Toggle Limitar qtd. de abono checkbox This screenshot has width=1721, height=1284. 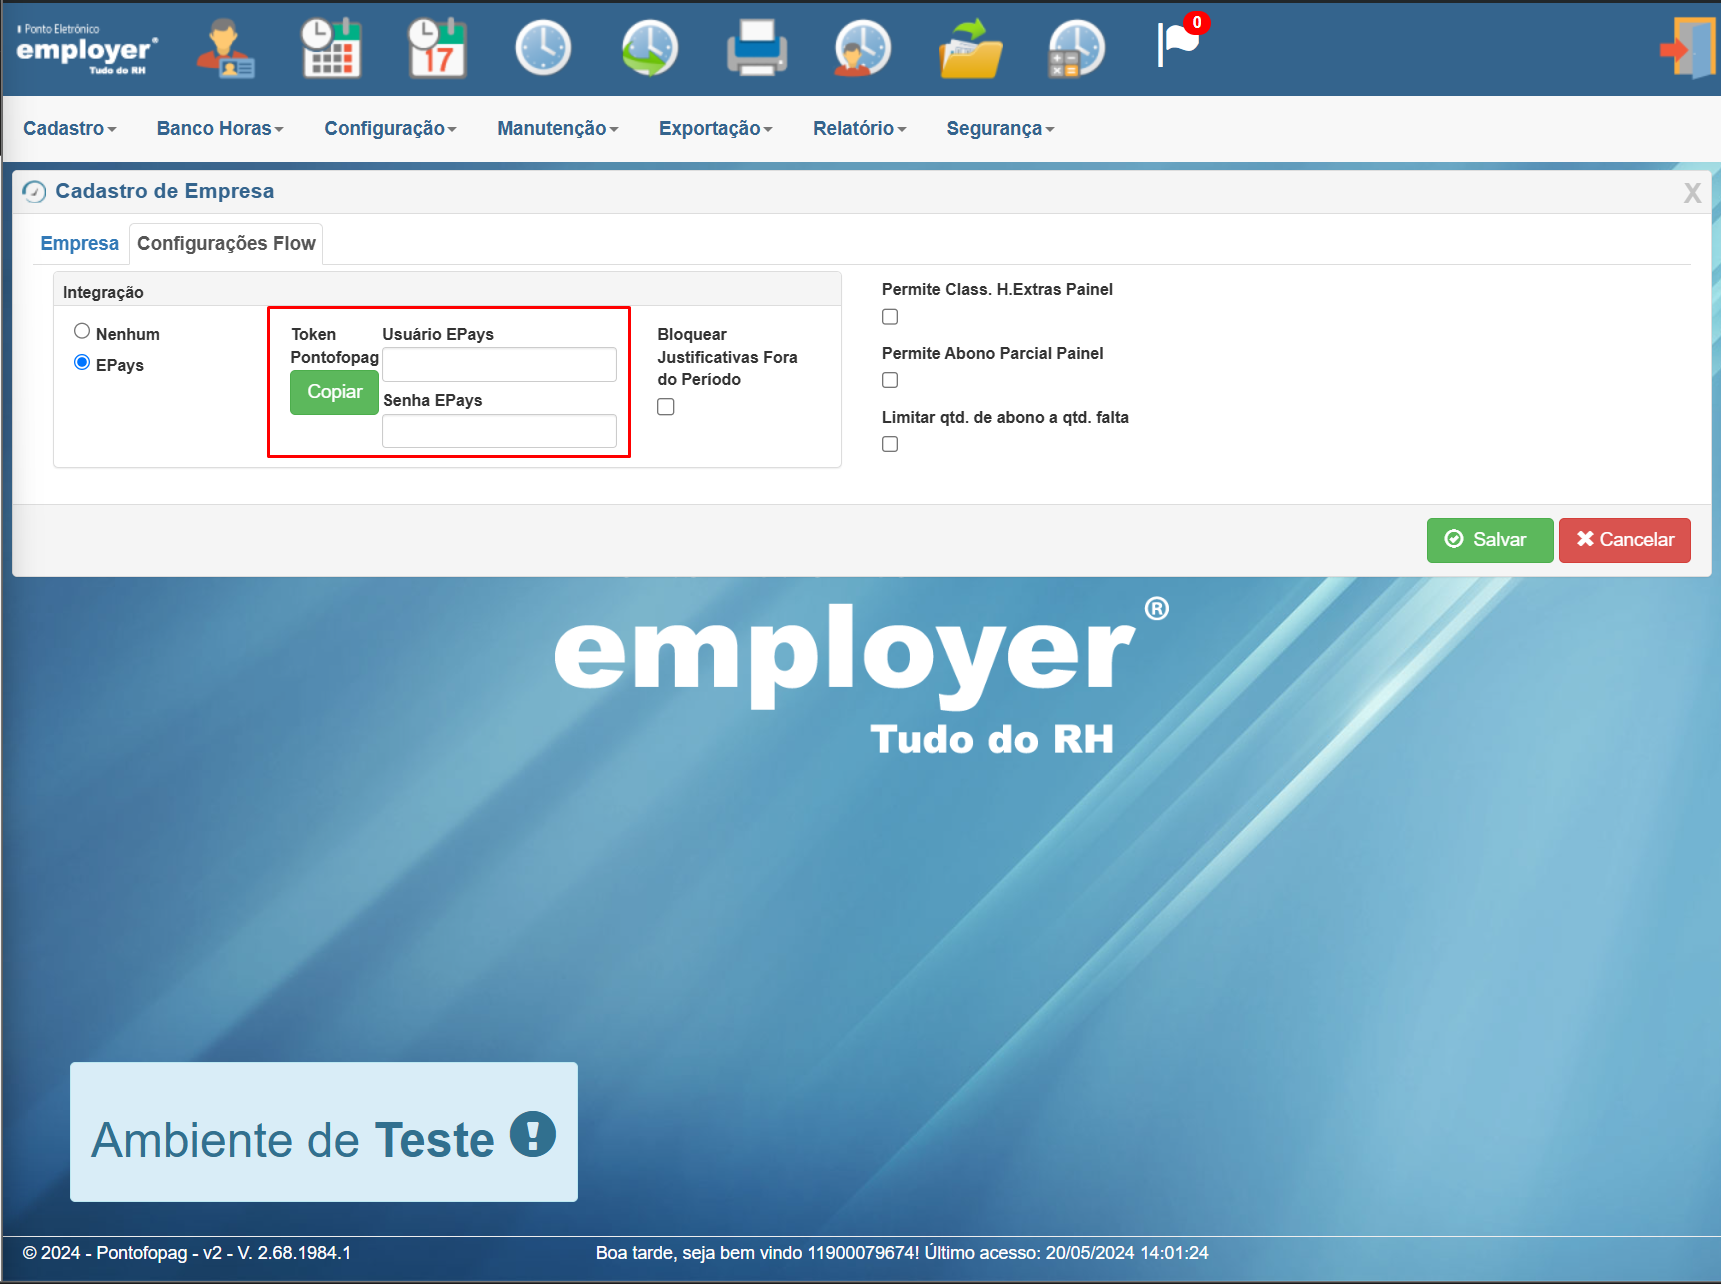coord(890,444)
